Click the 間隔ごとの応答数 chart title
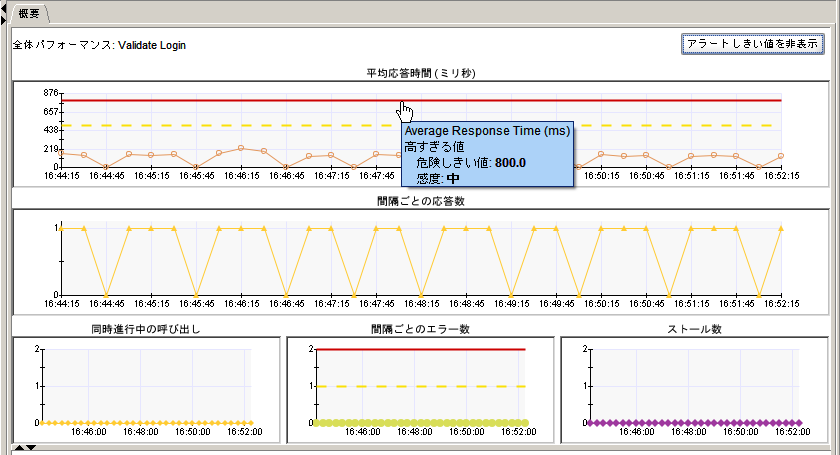The image size is (840, 455). point(419,200)
